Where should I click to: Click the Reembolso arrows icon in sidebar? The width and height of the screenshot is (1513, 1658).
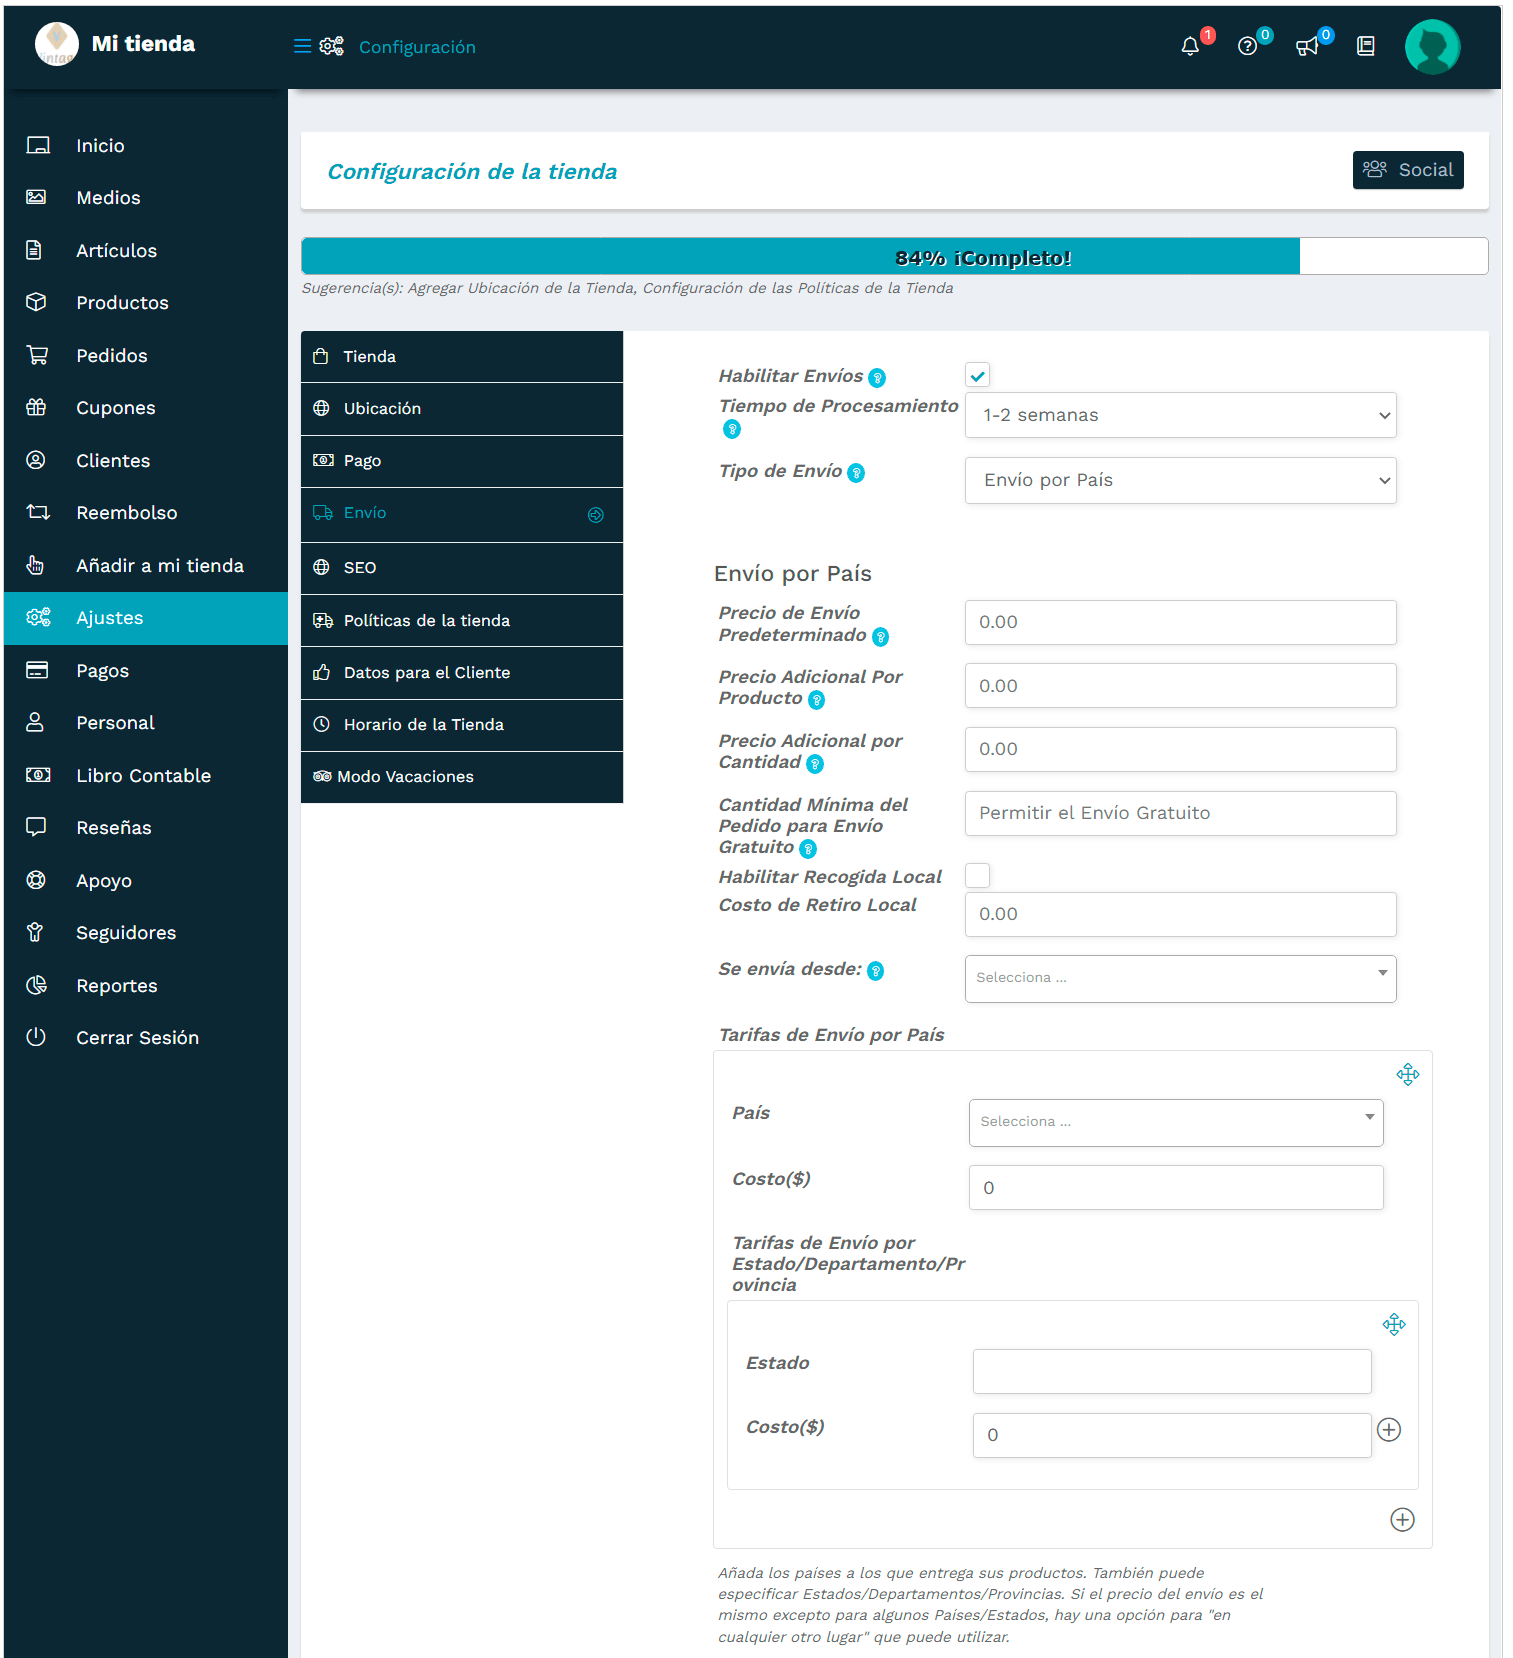(38, 512)
